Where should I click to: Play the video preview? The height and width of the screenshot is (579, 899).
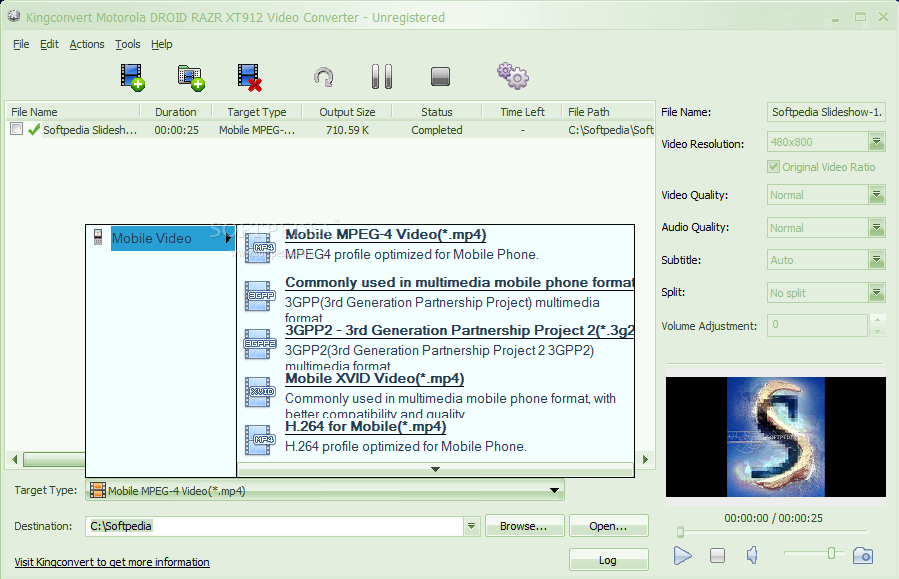pos(682,555)
